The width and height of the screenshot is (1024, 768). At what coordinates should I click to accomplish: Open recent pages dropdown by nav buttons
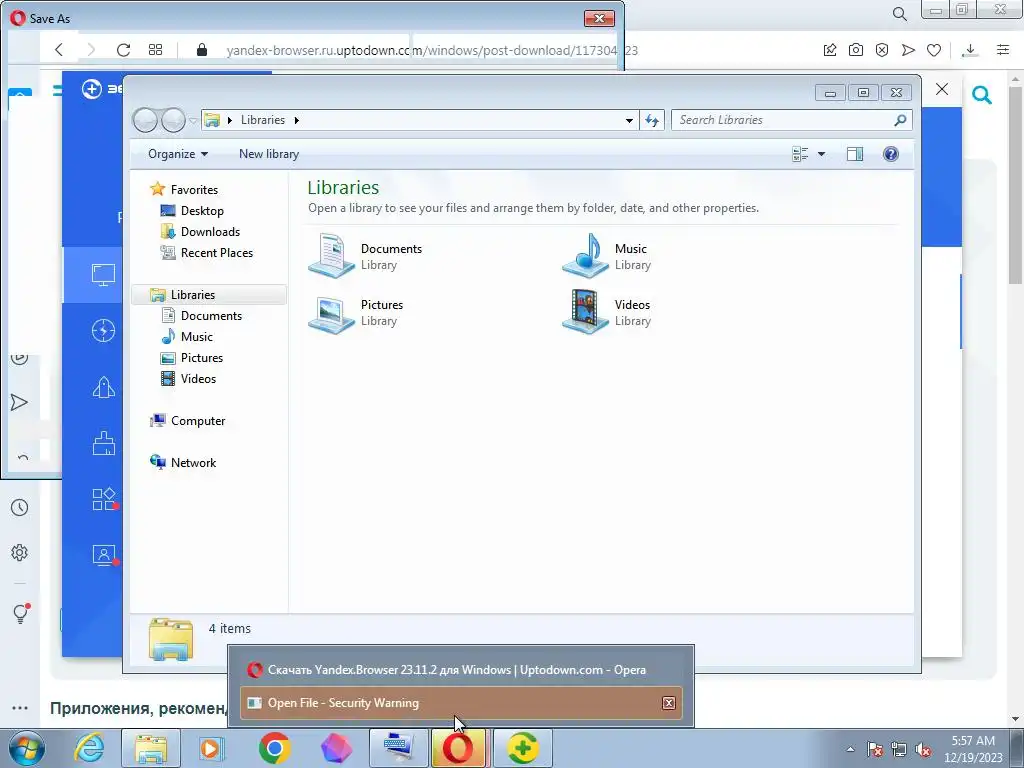pos(193,120)
